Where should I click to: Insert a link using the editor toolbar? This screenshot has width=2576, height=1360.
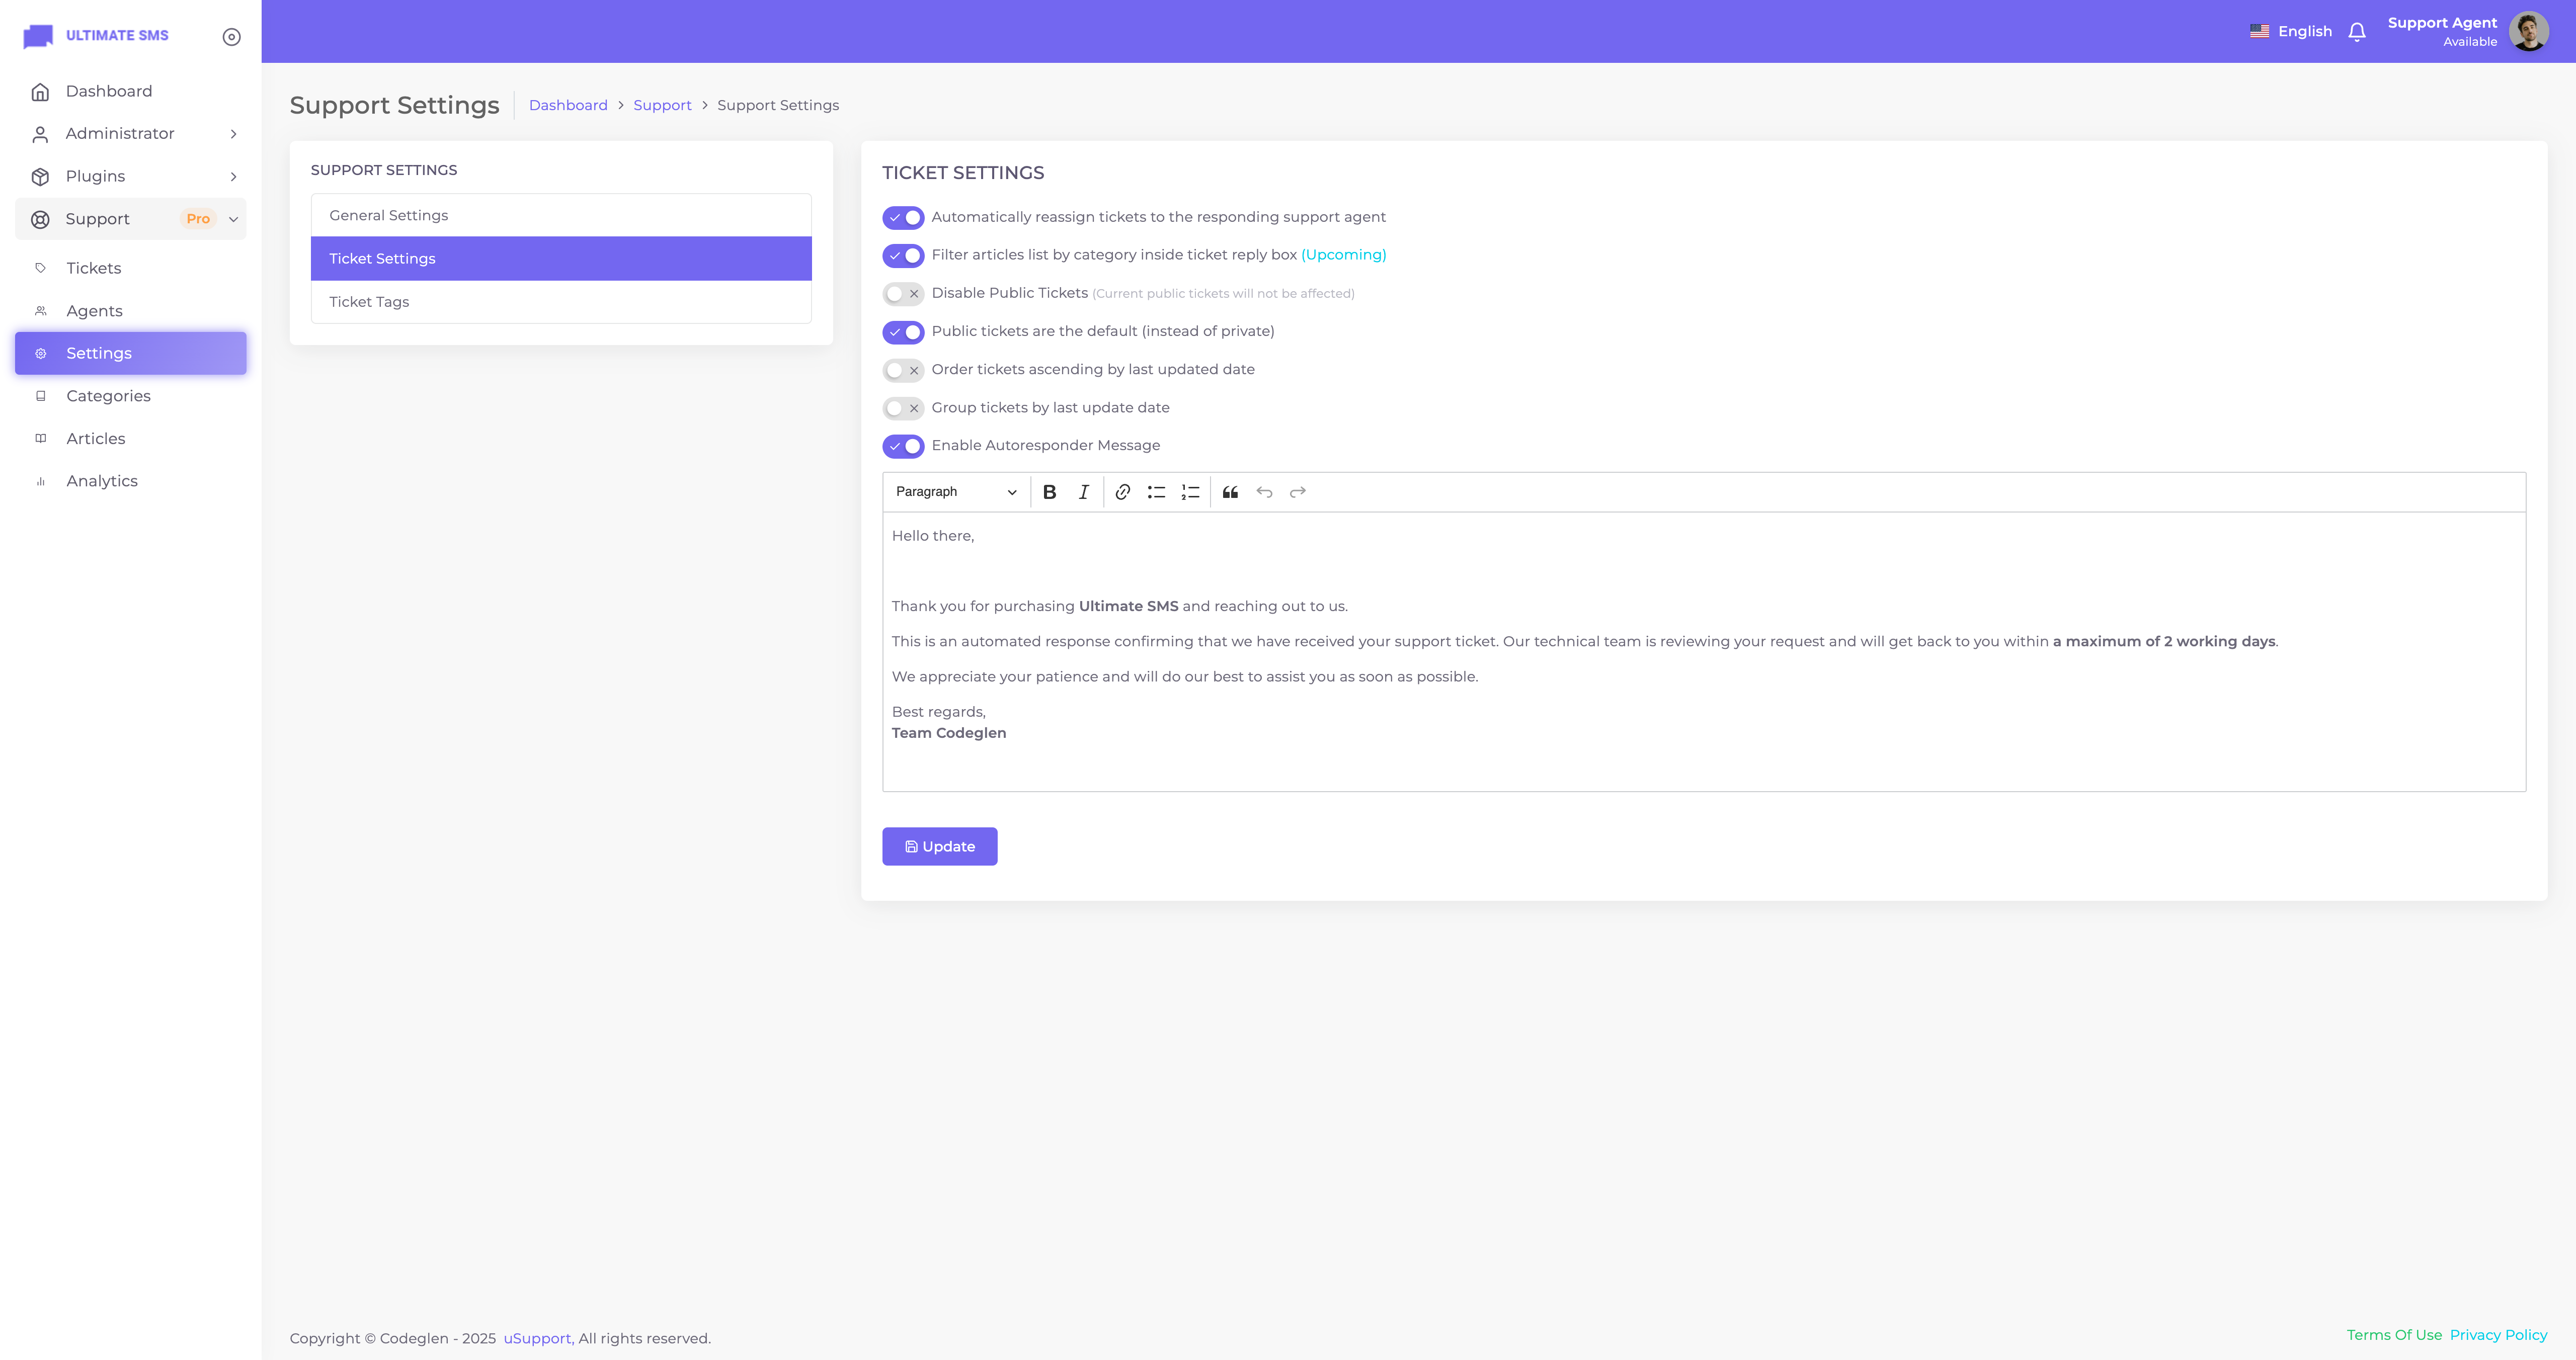1122,492
